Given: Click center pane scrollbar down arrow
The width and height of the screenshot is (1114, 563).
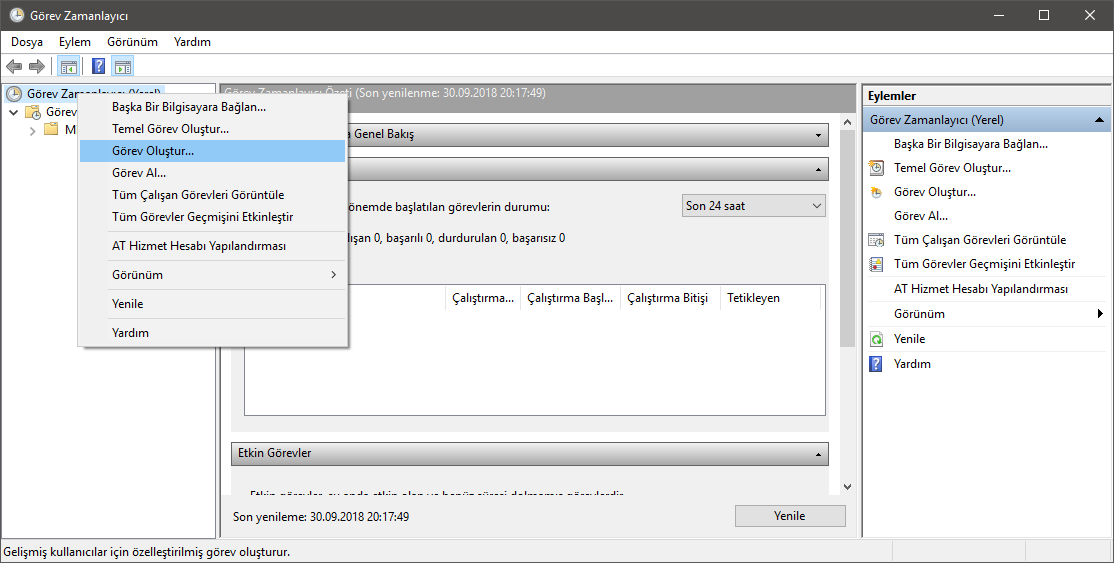Looking at the screenshot, I should click(x=847, y=487).
